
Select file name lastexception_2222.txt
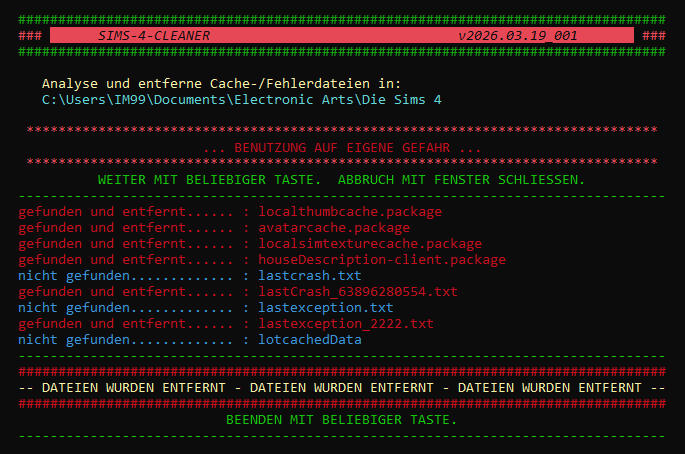coord(346,324)
